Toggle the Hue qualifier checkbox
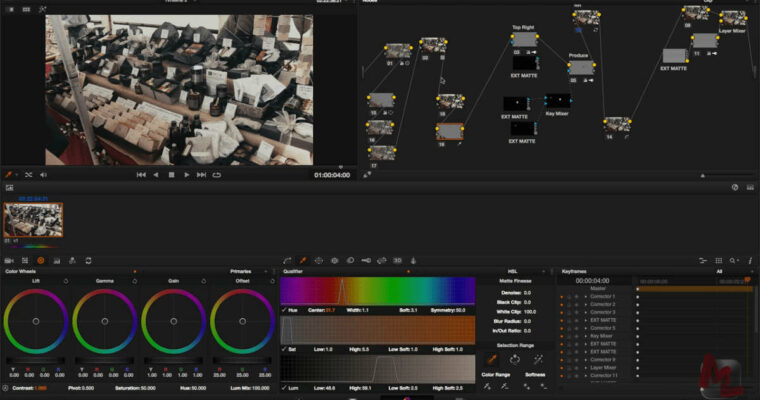The image size is (760, 400). pyautogui.click(x=284, y=310)
